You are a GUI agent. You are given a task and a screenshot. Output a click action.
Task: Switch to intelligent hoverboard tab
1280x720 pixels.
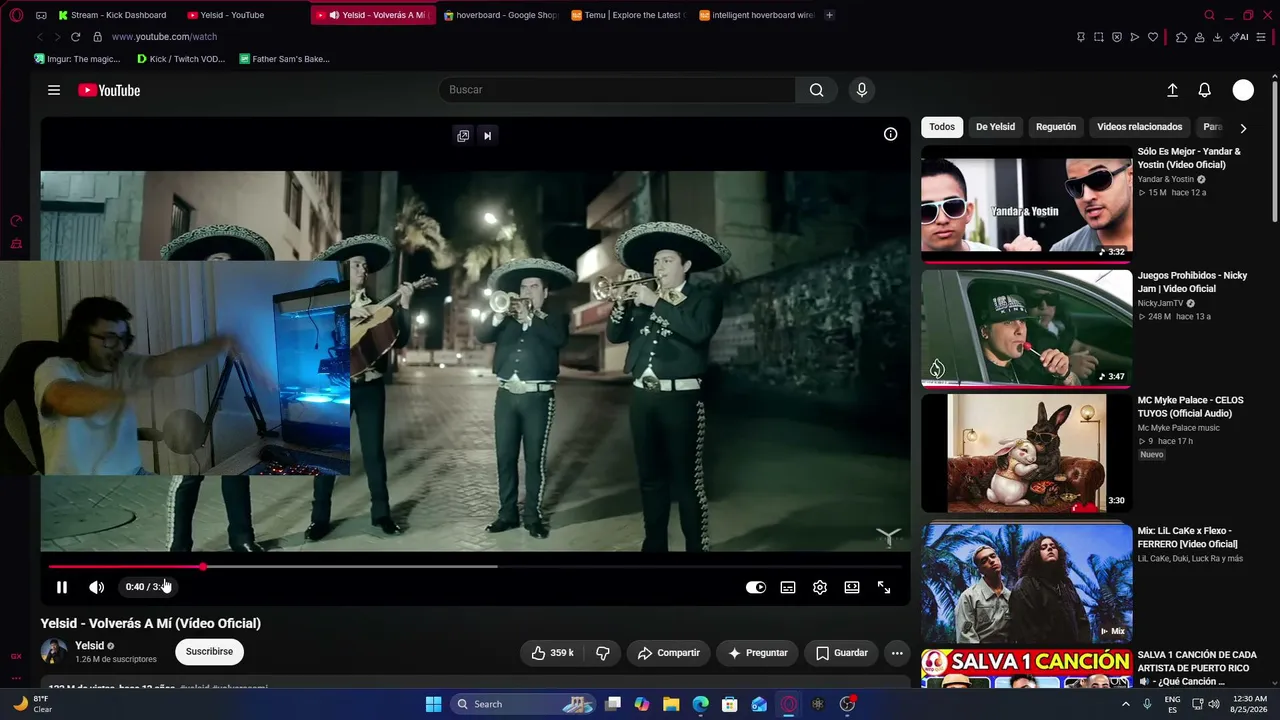[x=756, y=15]
